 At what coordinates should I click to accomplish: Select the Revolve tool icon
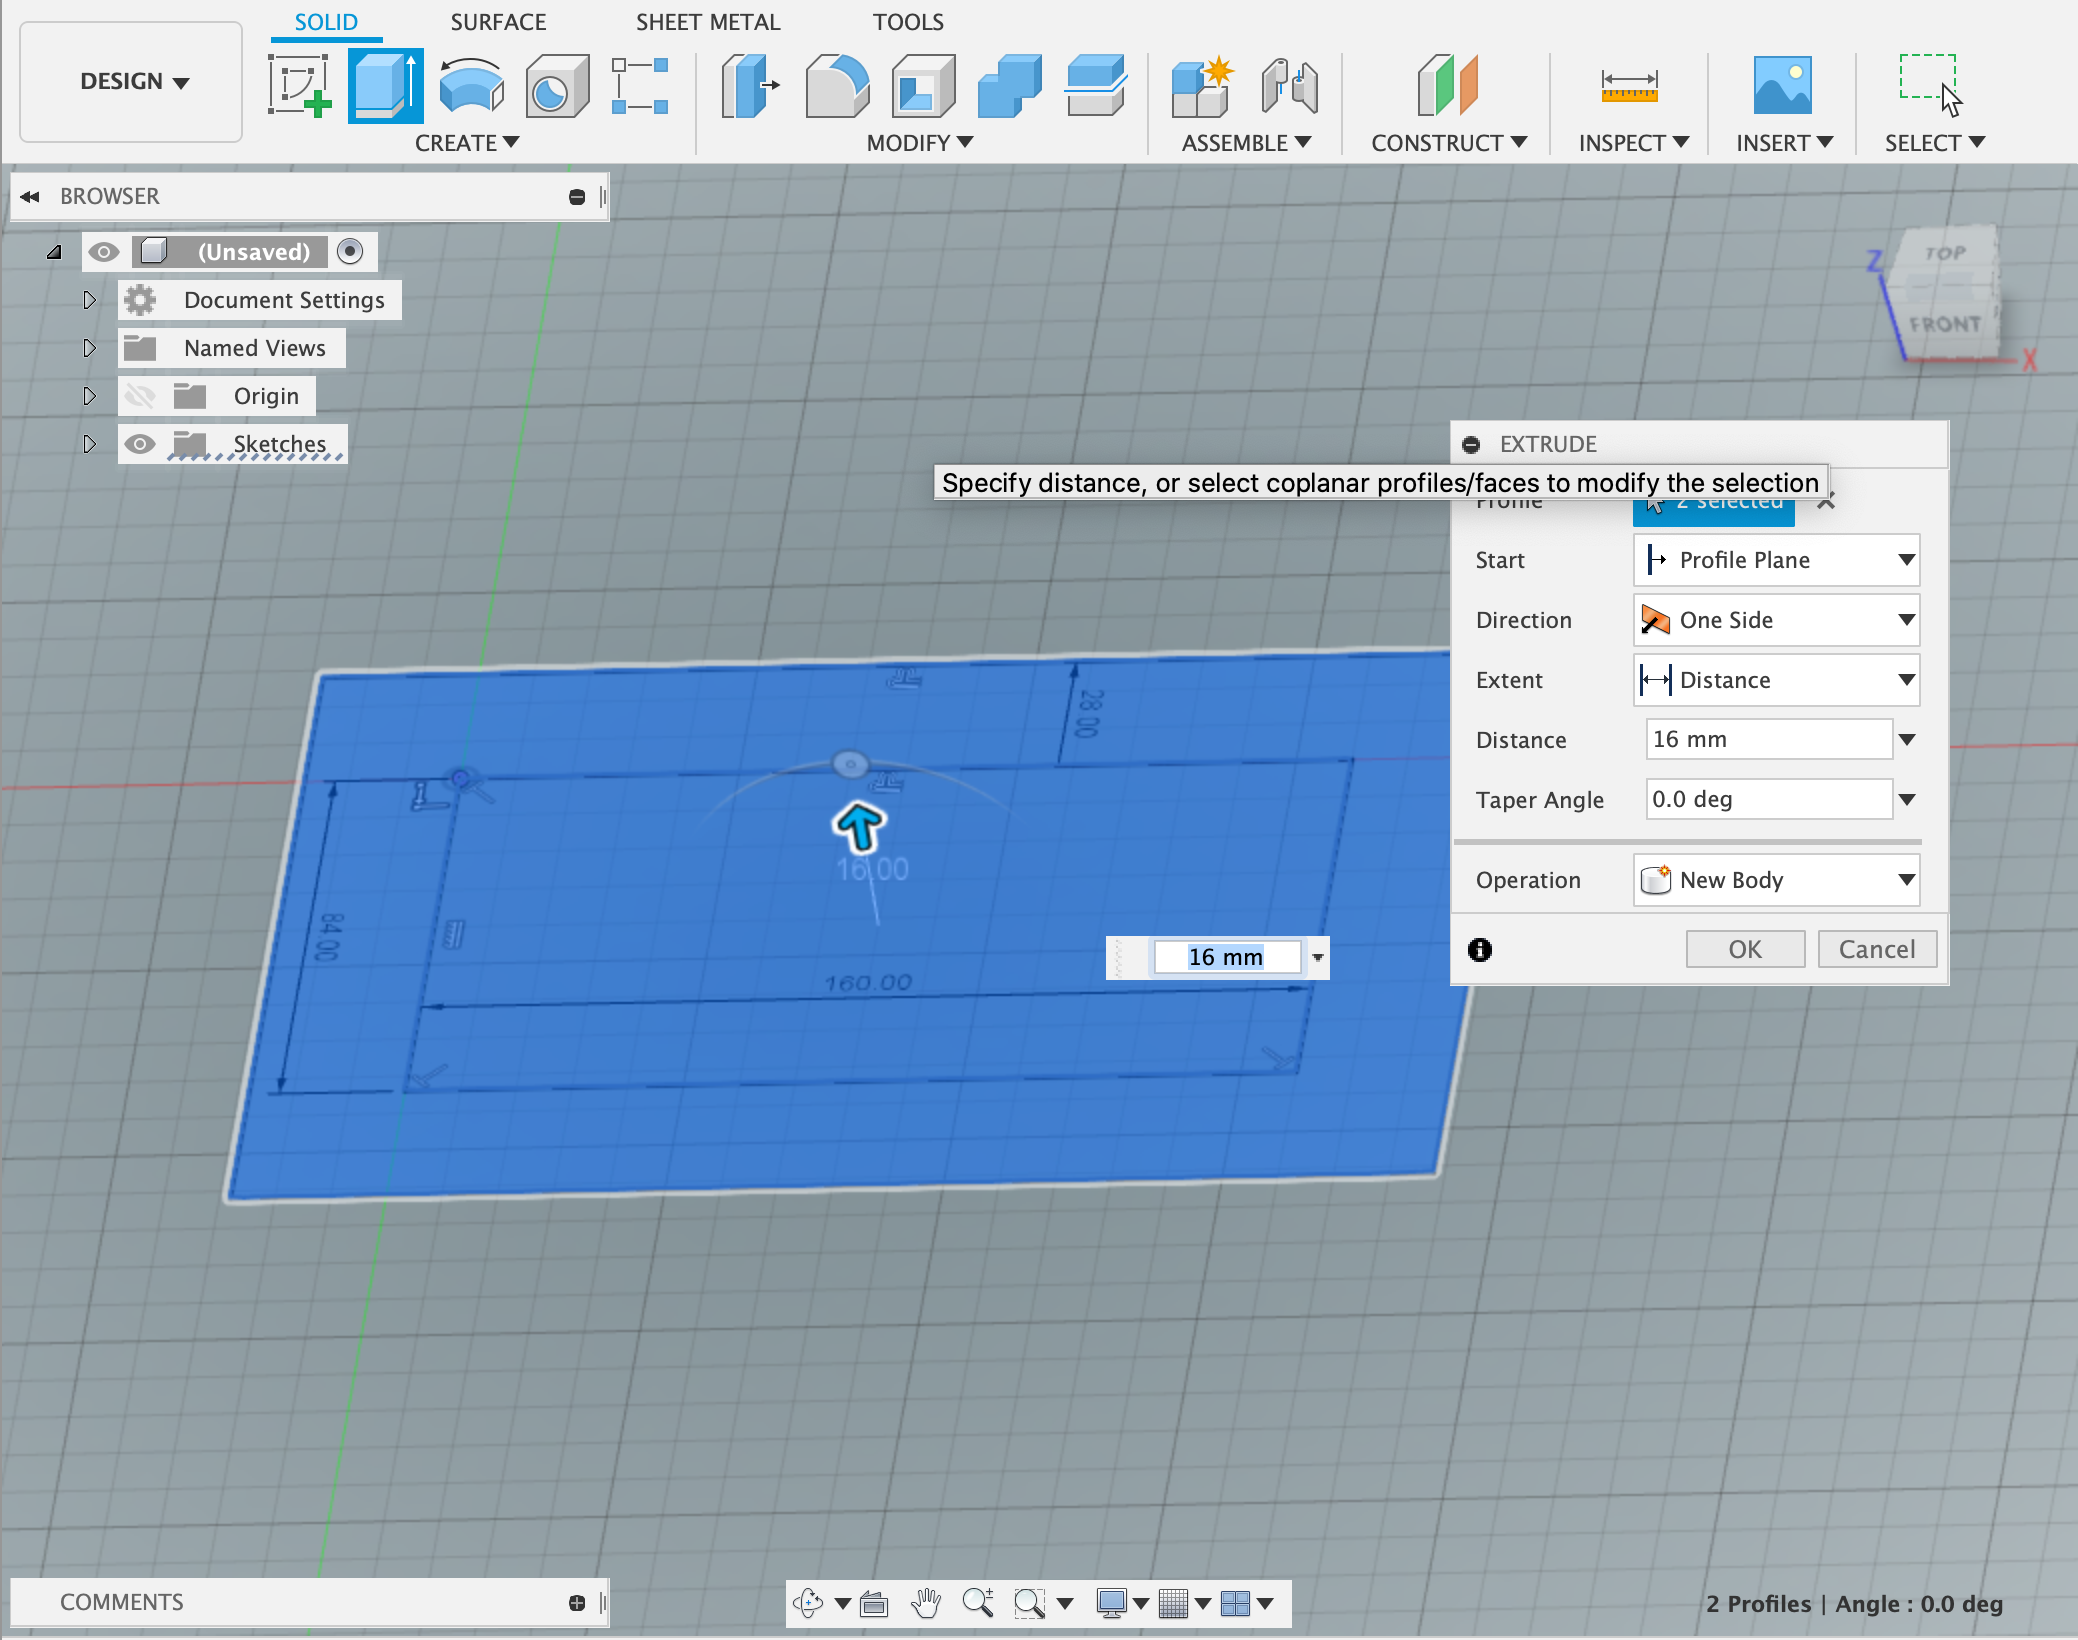(471, 86)
